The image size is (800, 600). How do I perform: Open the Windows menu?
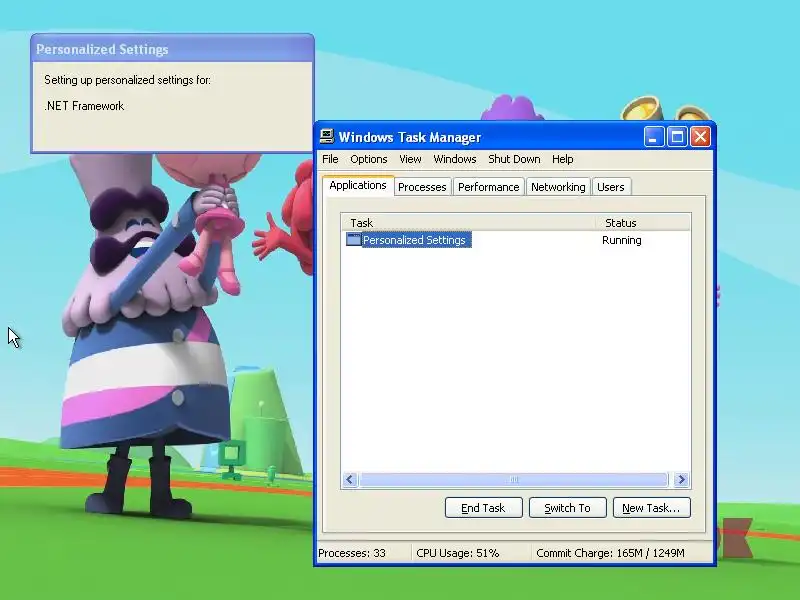tap(455, 159)
